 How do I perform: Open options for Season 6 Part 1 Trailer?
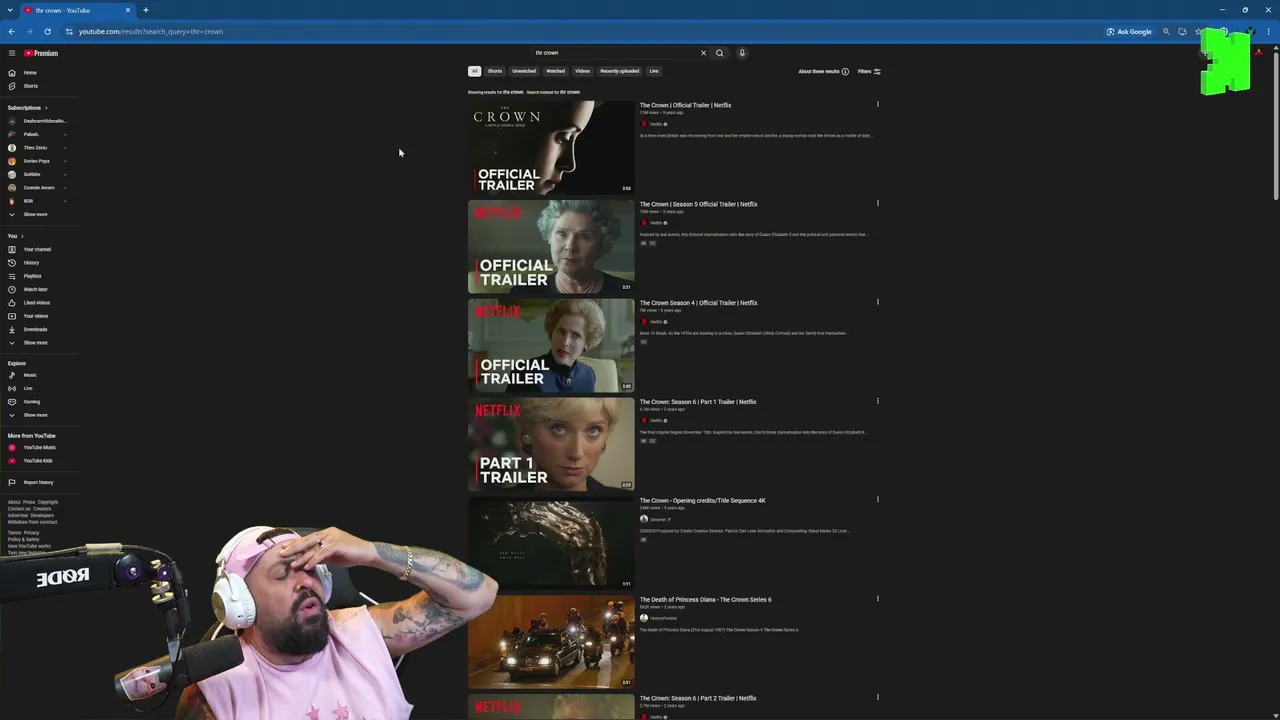coord(878,401)
